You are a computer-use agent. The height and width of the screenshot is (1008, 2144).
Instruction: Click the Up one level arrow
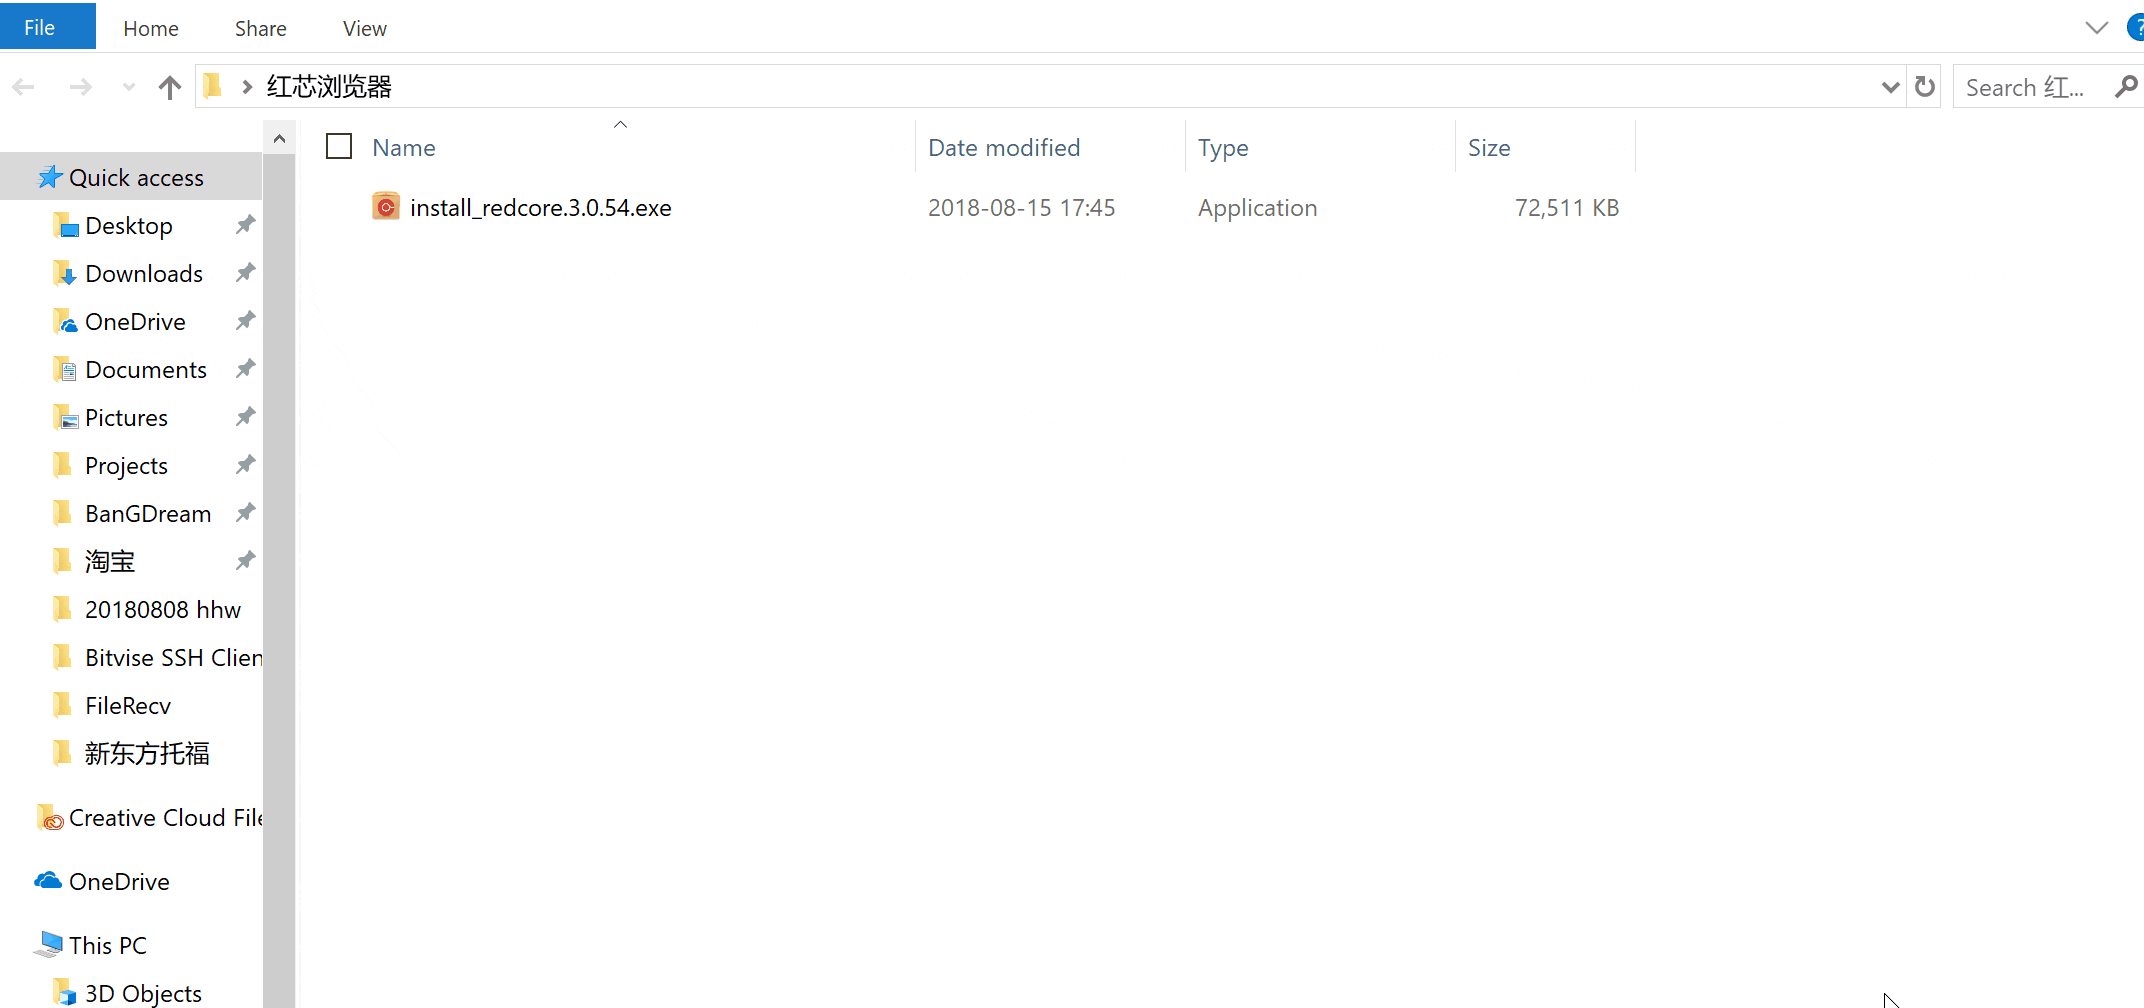(170, 88)
